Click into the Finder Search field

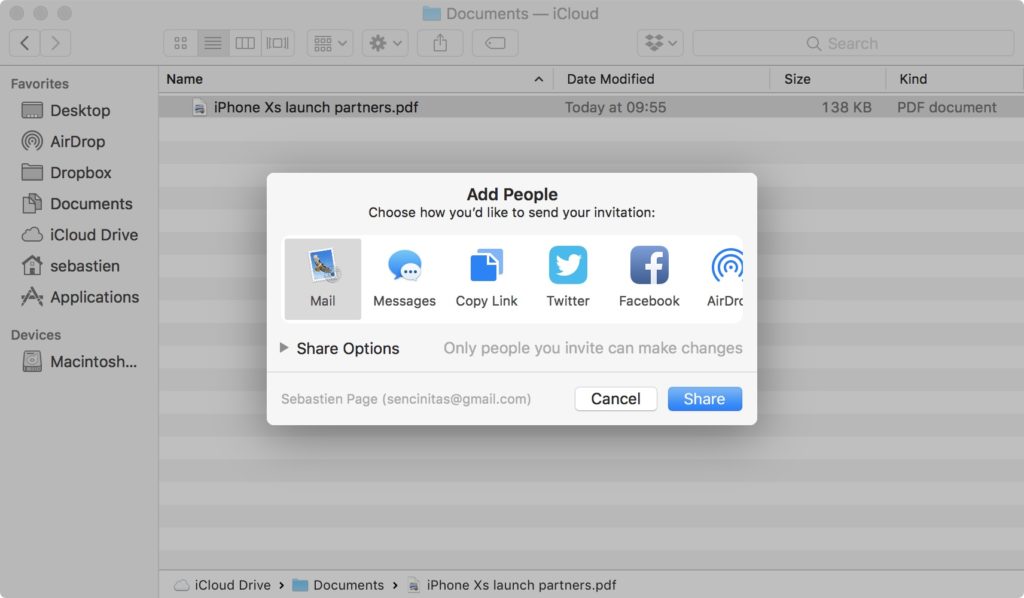(x=853, y=43)
